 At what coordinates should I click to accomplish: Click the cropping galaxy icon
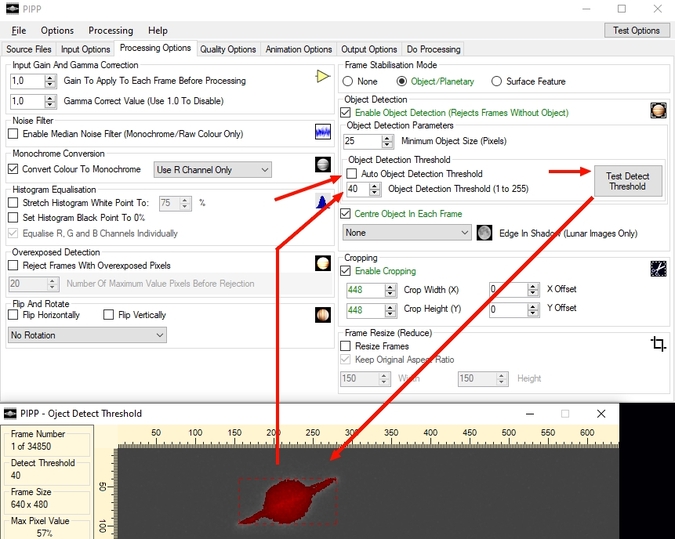coord(657,268)
